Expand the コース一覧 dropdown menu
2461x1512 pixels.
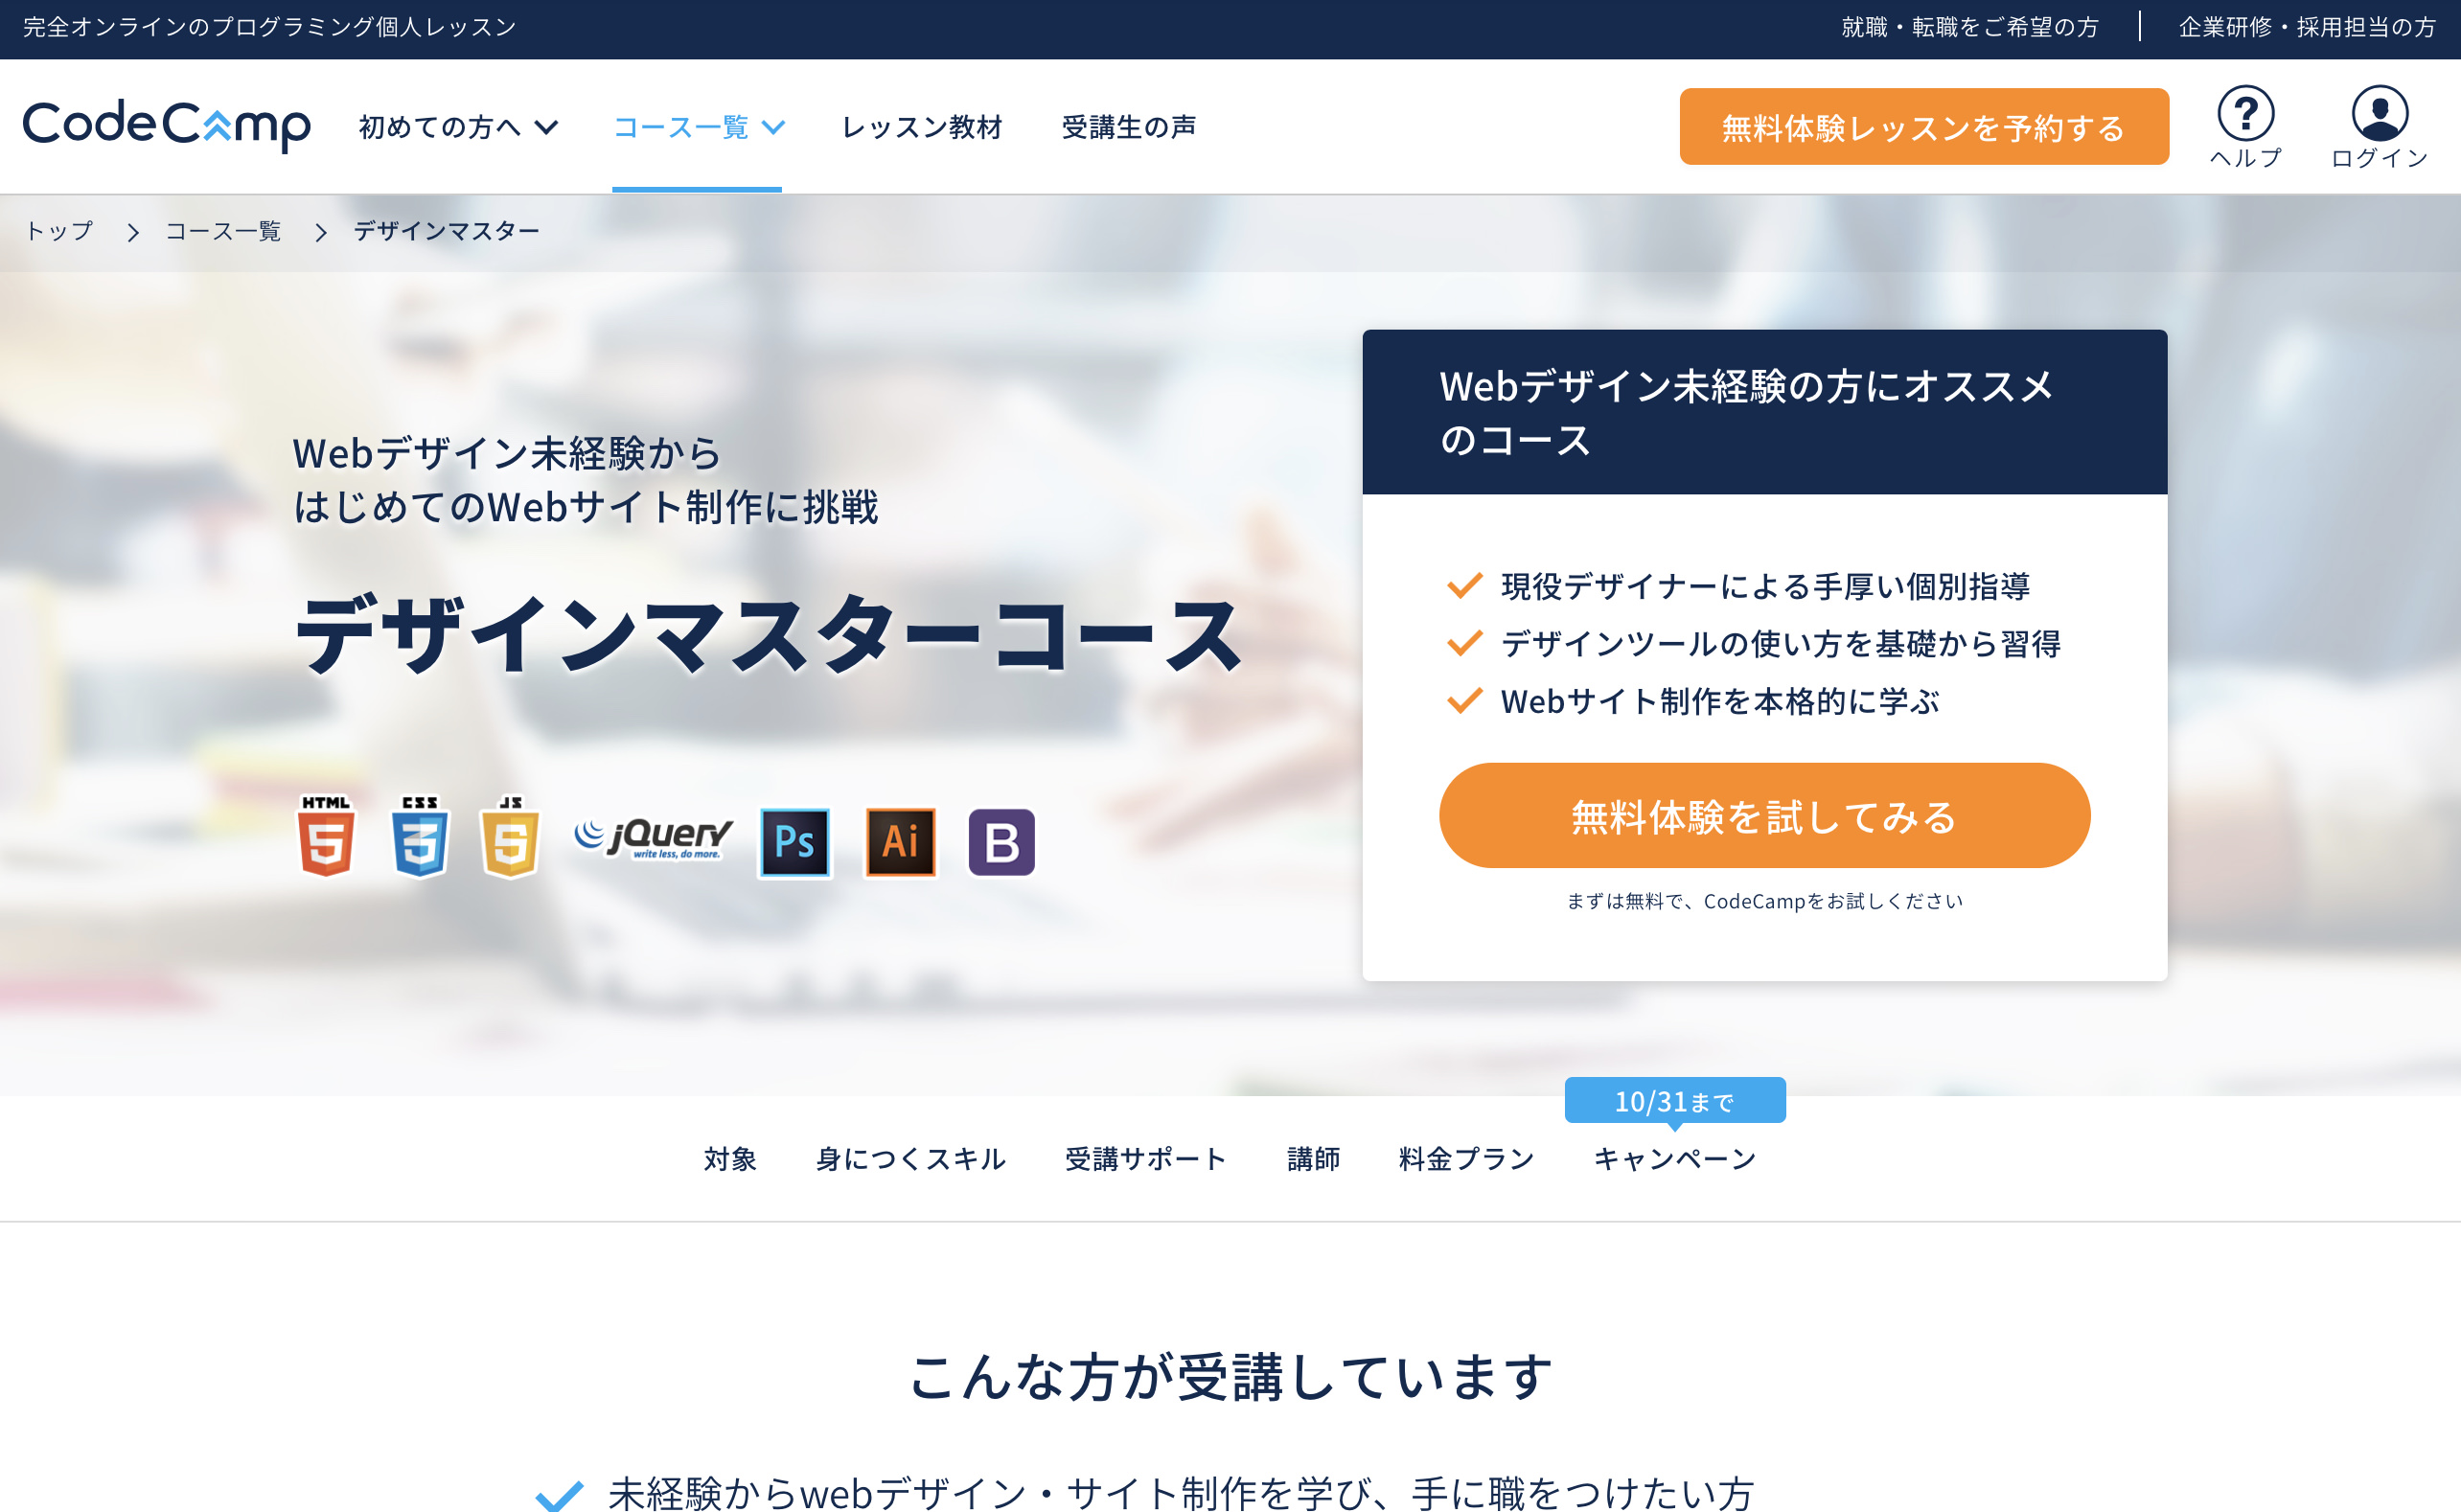click(x=698, y=127)
